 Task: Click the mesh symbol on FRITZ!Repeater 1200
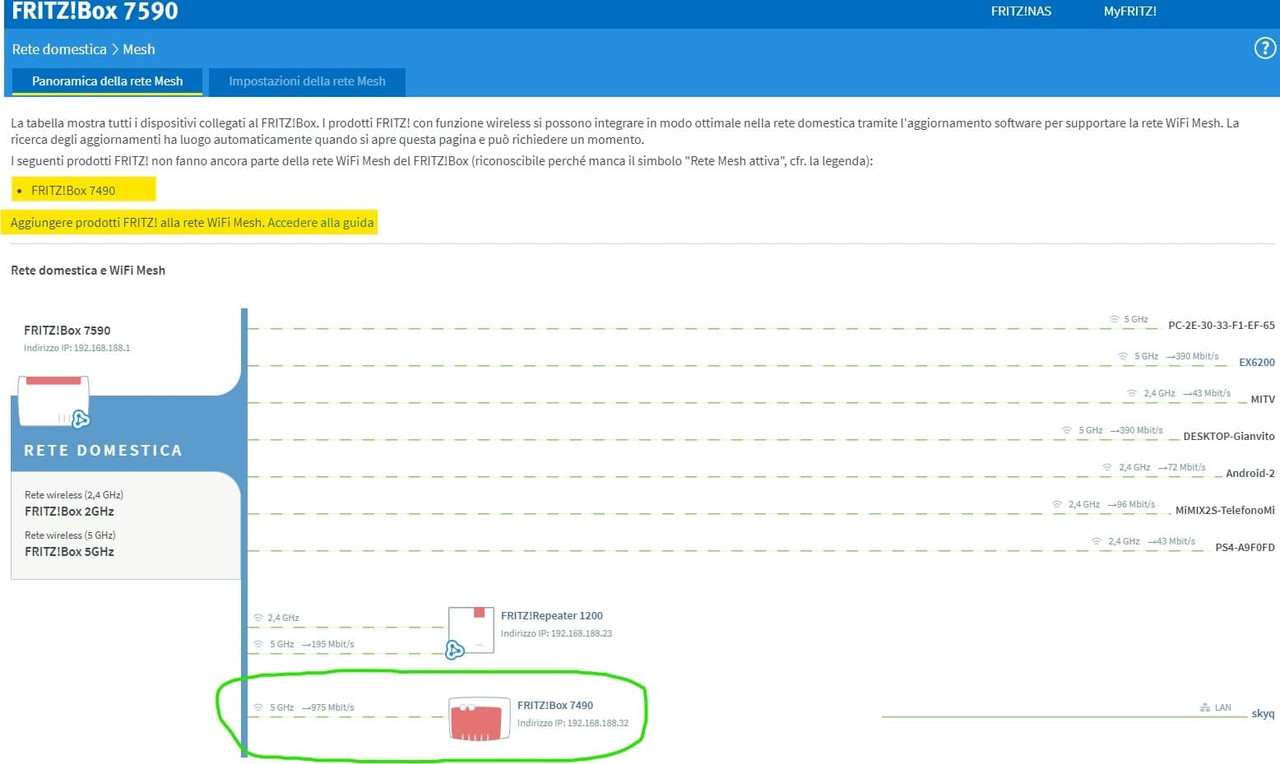pyautogui.click(x=454, y=651)
